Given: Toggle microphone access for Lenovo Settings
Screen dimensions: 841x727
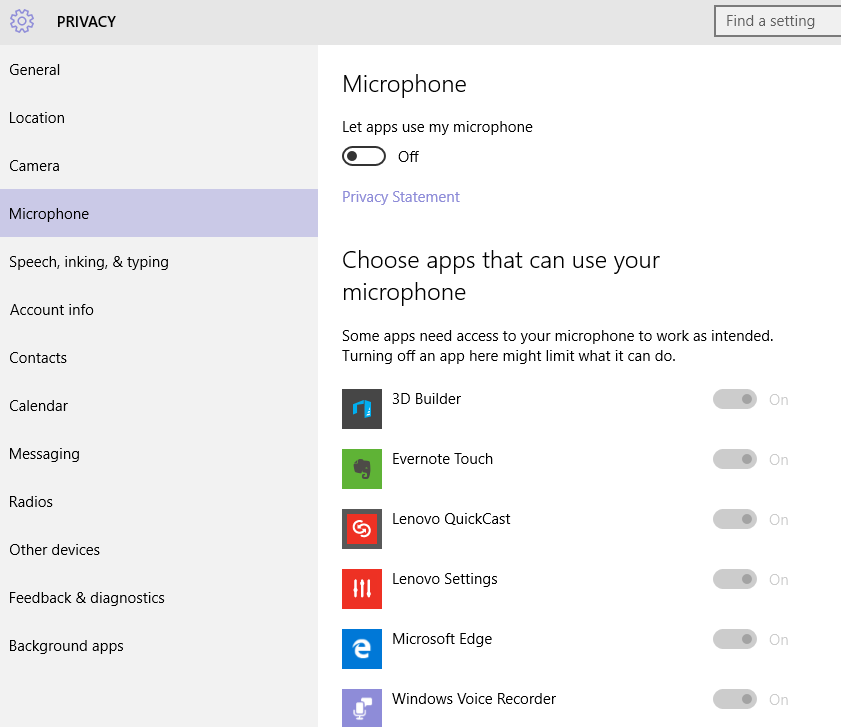Looking at the screenshot, I should 735,579.
